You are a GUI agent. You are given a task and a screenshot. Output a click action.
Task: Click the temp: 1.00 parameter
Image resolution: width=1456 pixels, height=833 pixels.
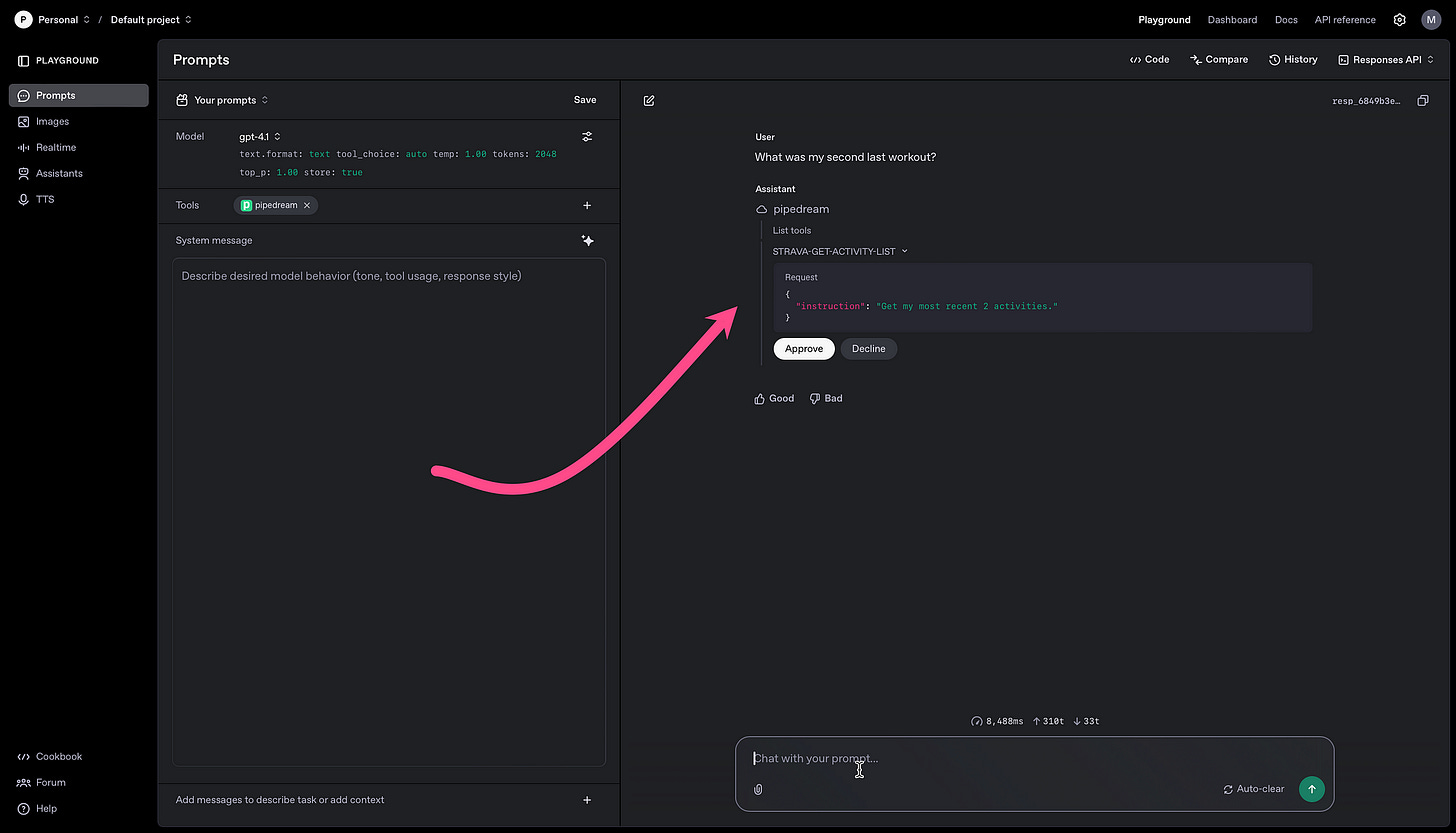[x=460, y=155]
